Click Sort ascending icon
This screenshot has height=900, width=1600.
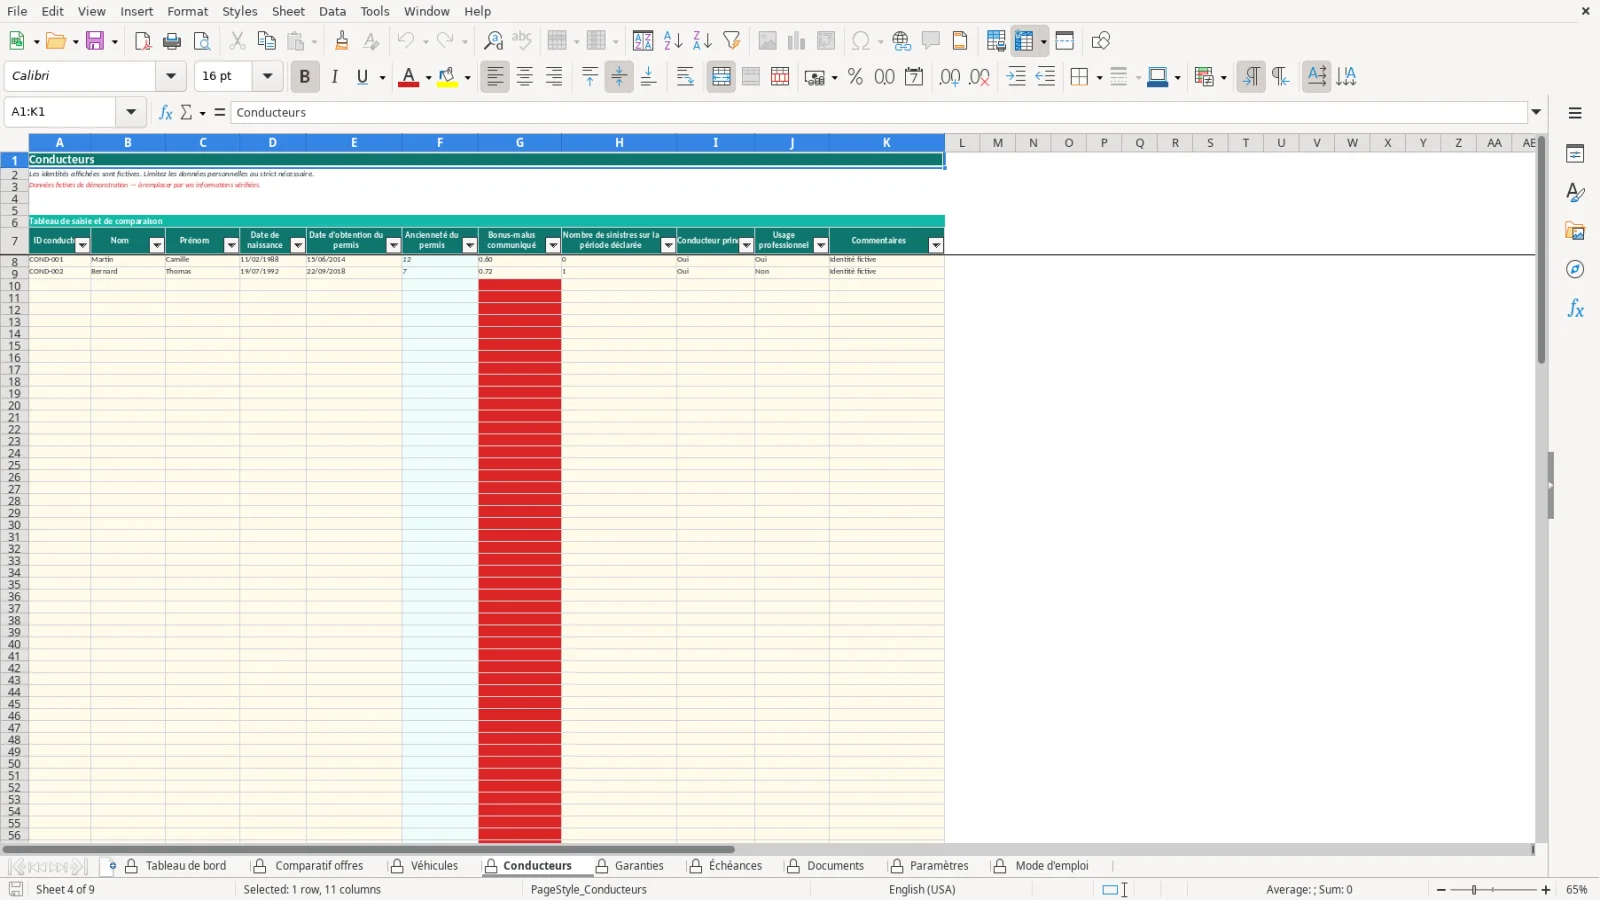click(673, 41)
